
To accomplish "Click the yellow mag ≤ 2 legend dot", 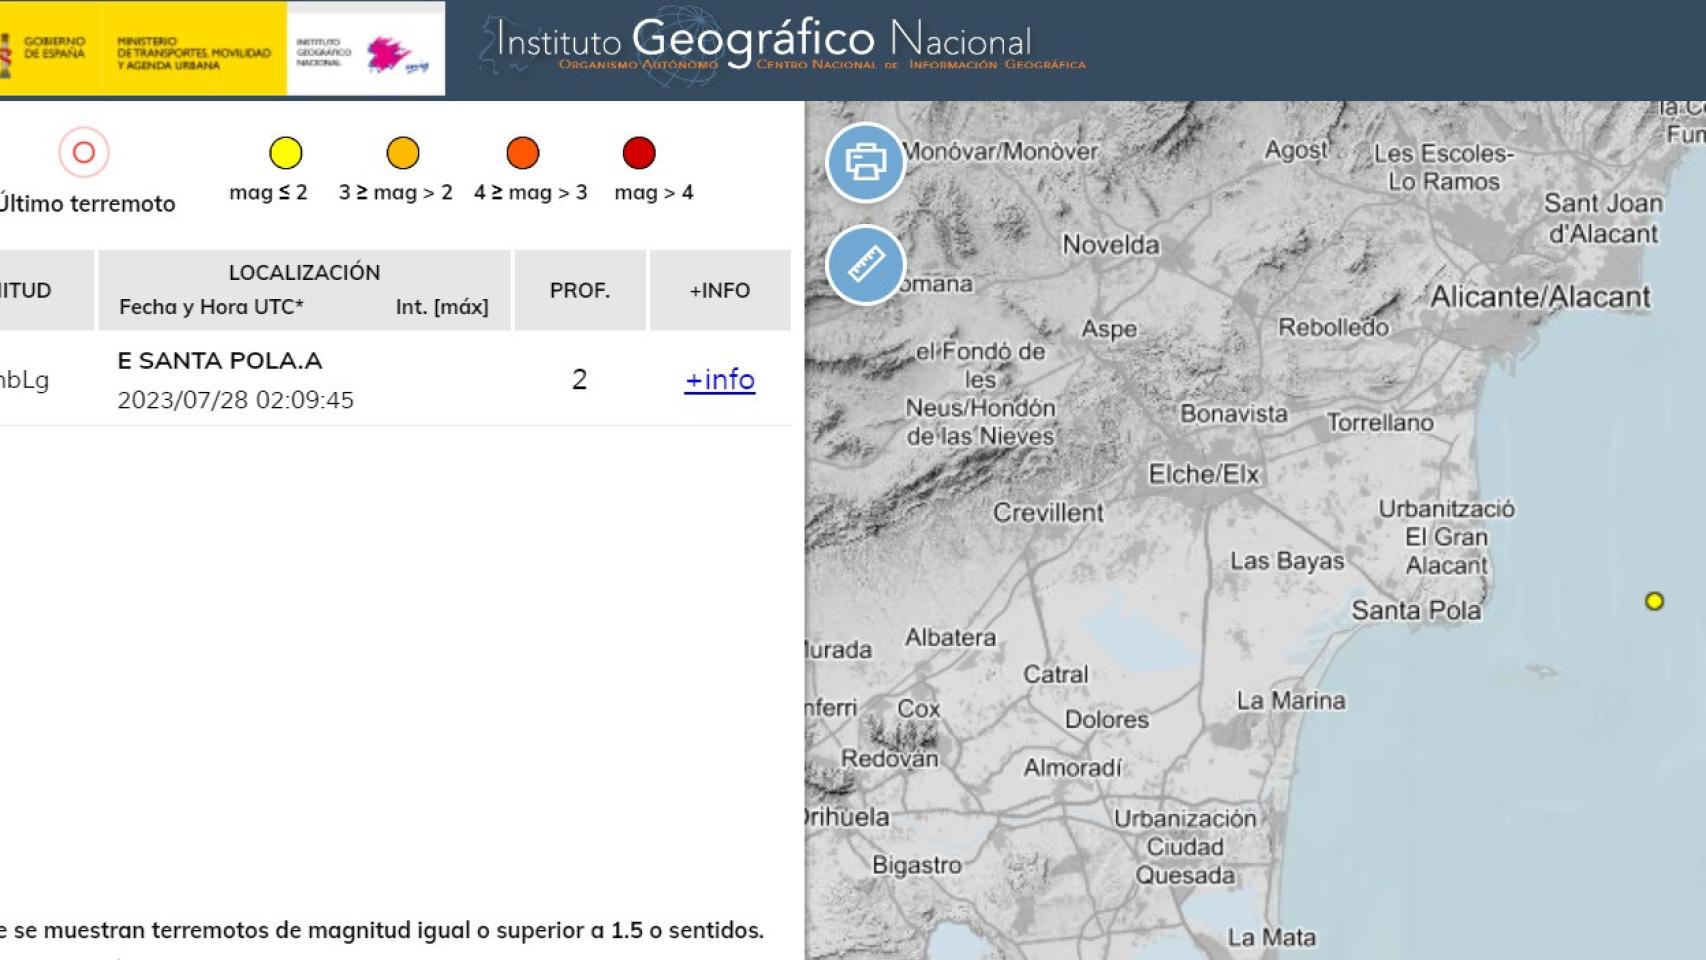I will [x=285, y=153].
